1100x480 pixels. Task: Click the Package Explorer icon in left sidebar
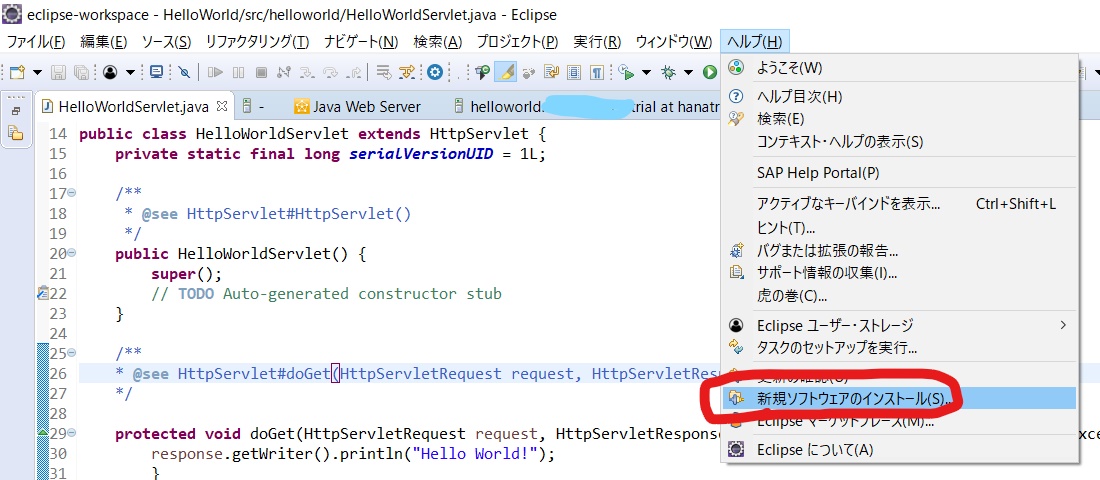[16, 133]
